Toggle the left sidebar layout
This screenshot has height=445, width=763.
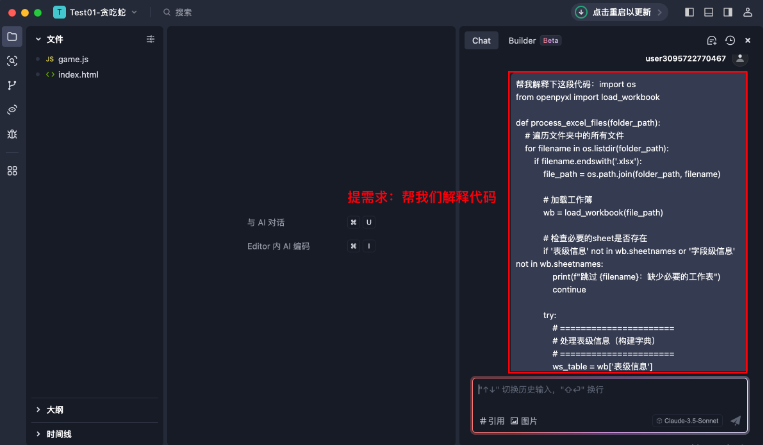[x=689, y=12]
